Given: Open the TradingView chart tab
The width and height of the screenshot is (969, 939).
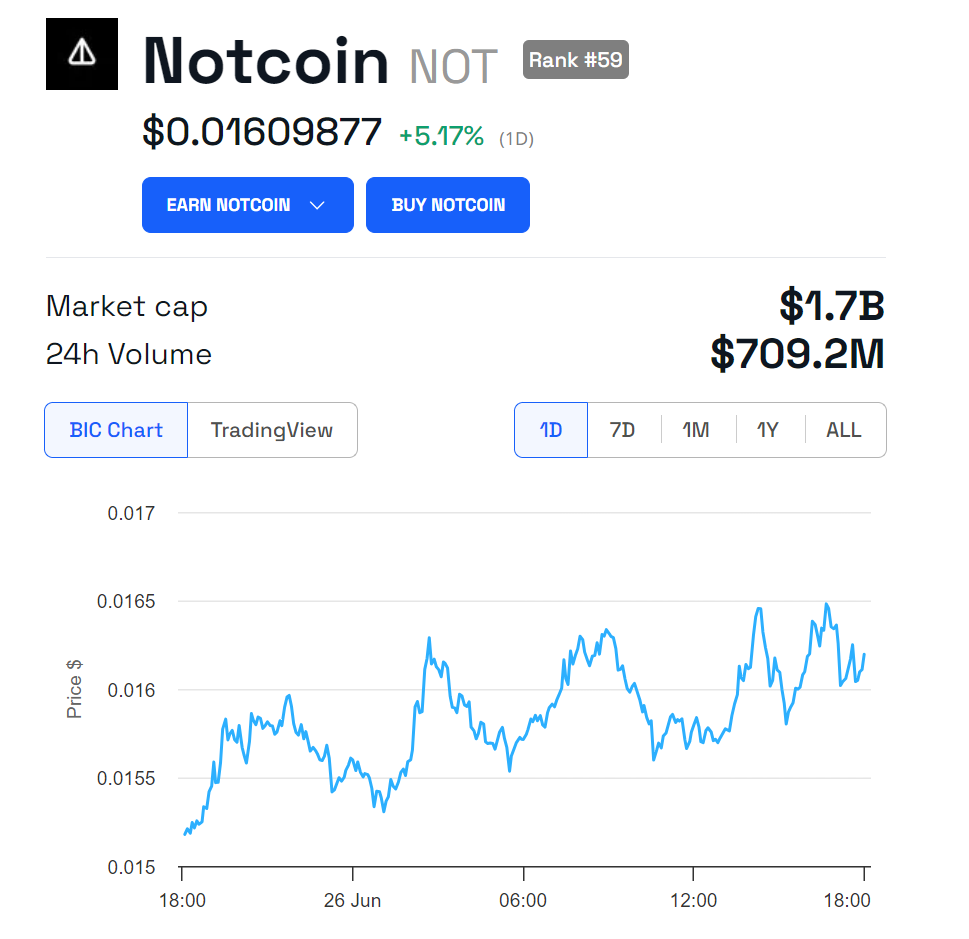Looking at the screenshot, I should point(272,430).
